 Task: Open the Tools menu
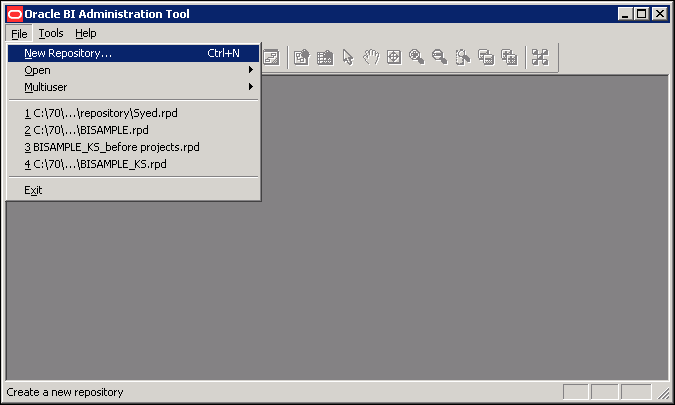[x=51, y=33]
